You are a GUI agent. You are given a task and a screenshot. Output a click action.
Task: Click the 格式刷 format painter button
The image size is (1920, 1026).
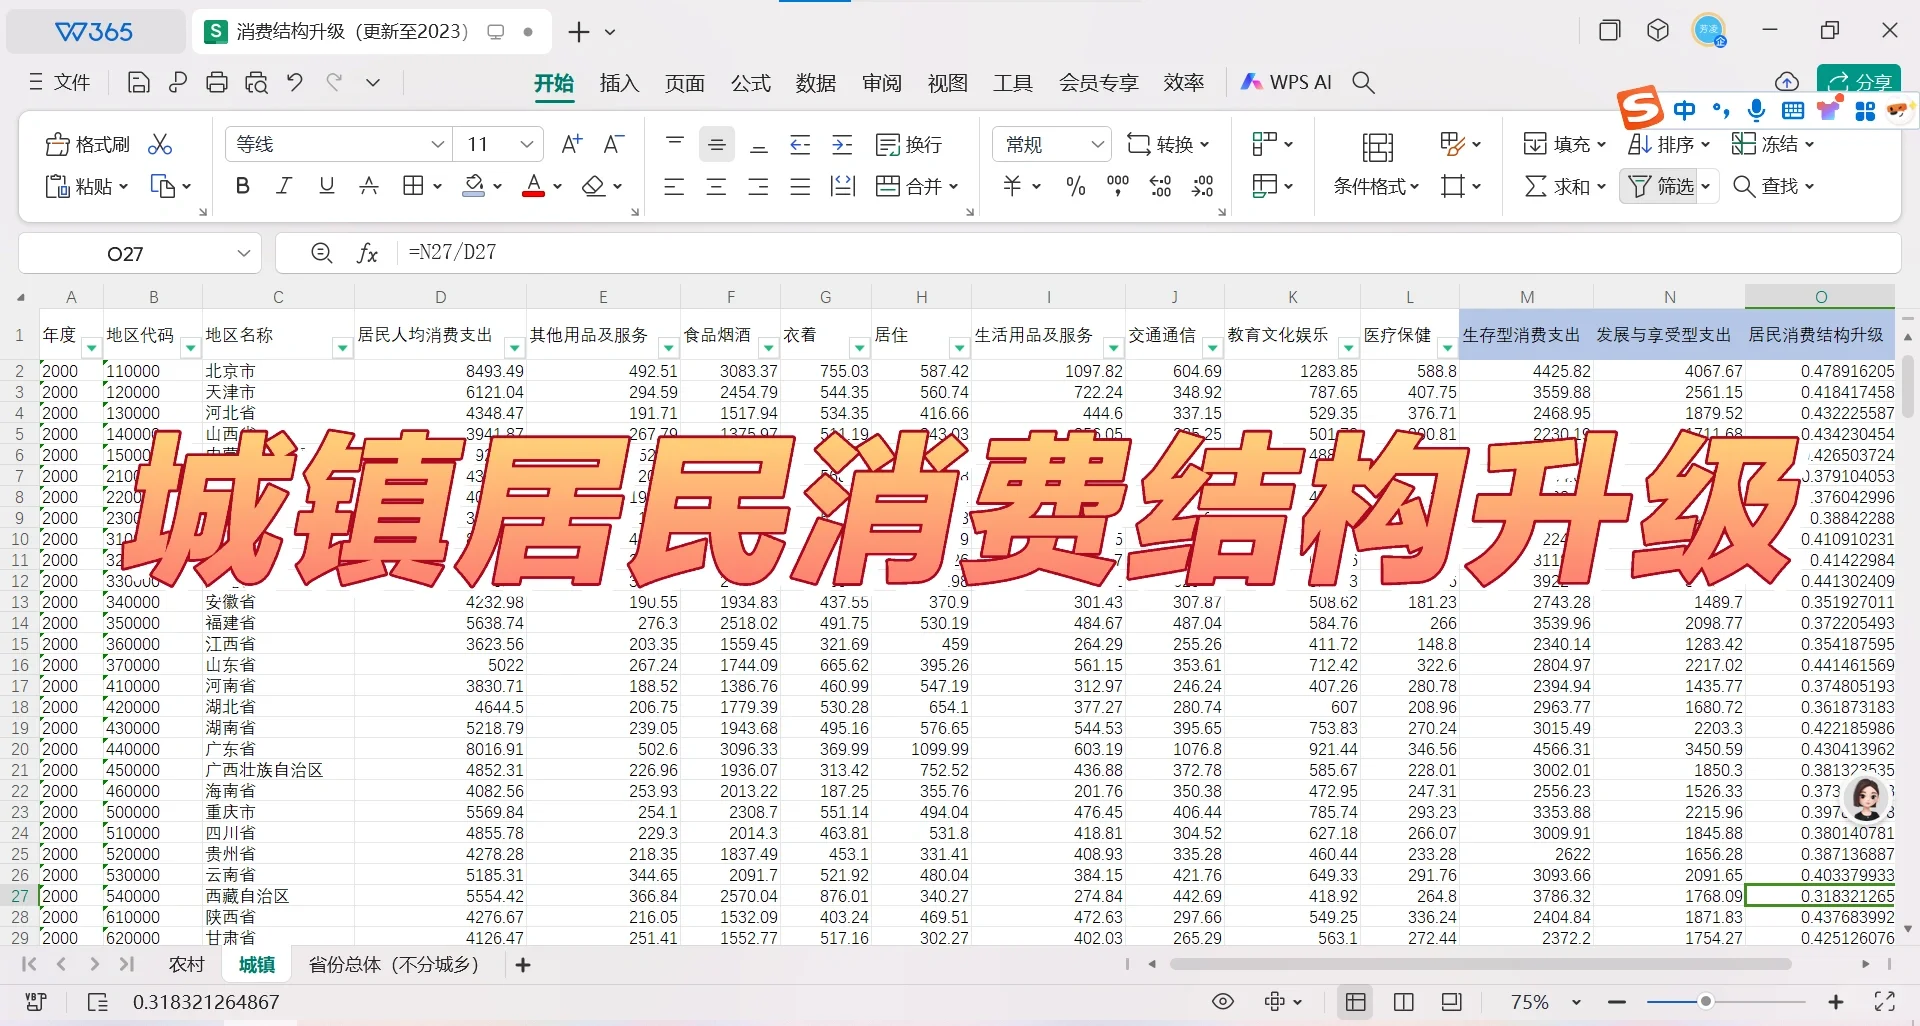[87, 144]
